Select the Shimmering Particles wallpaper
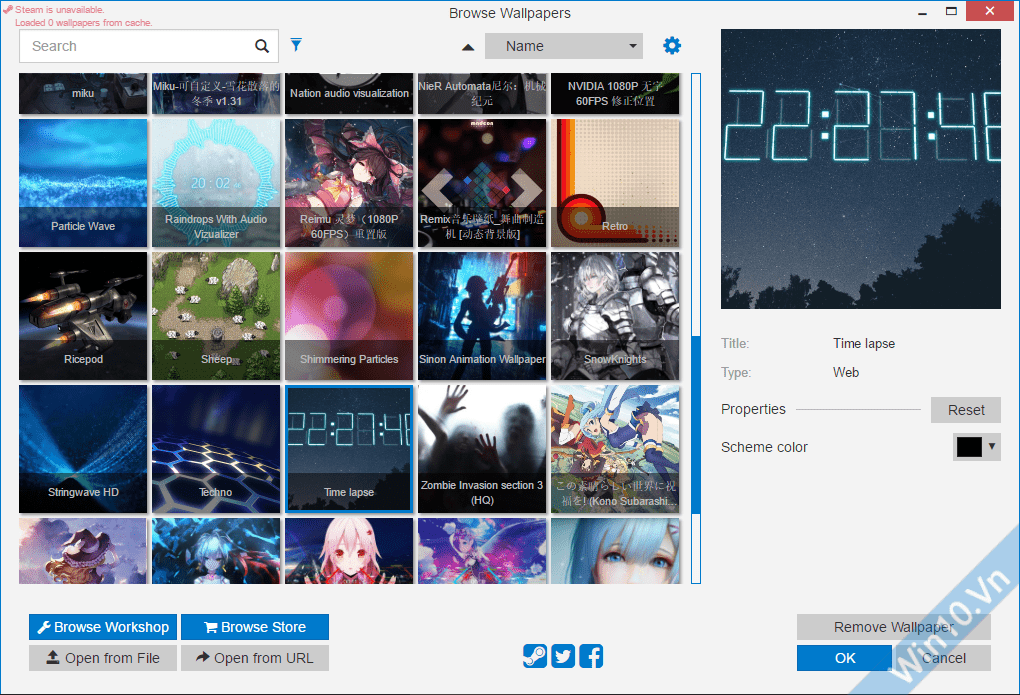1020x695 pixels. coord(349,316)
